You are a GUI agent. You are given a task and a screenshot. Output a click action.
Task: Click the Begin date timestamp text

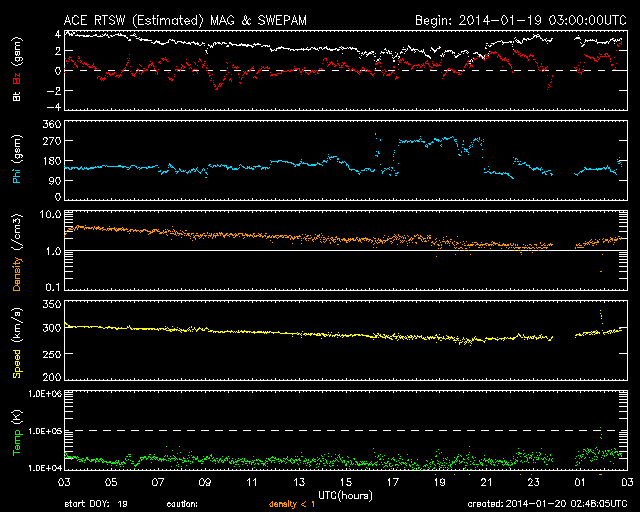pos(520,19)
